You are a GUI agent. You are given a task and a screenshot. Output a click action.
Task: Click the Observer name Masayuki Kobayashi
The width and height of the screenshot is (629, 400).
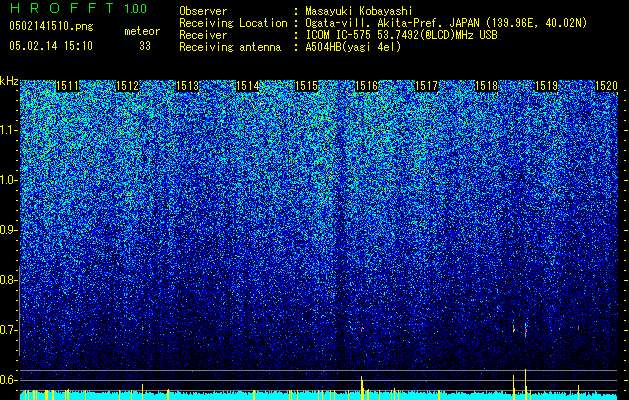[x=359, y=11]
